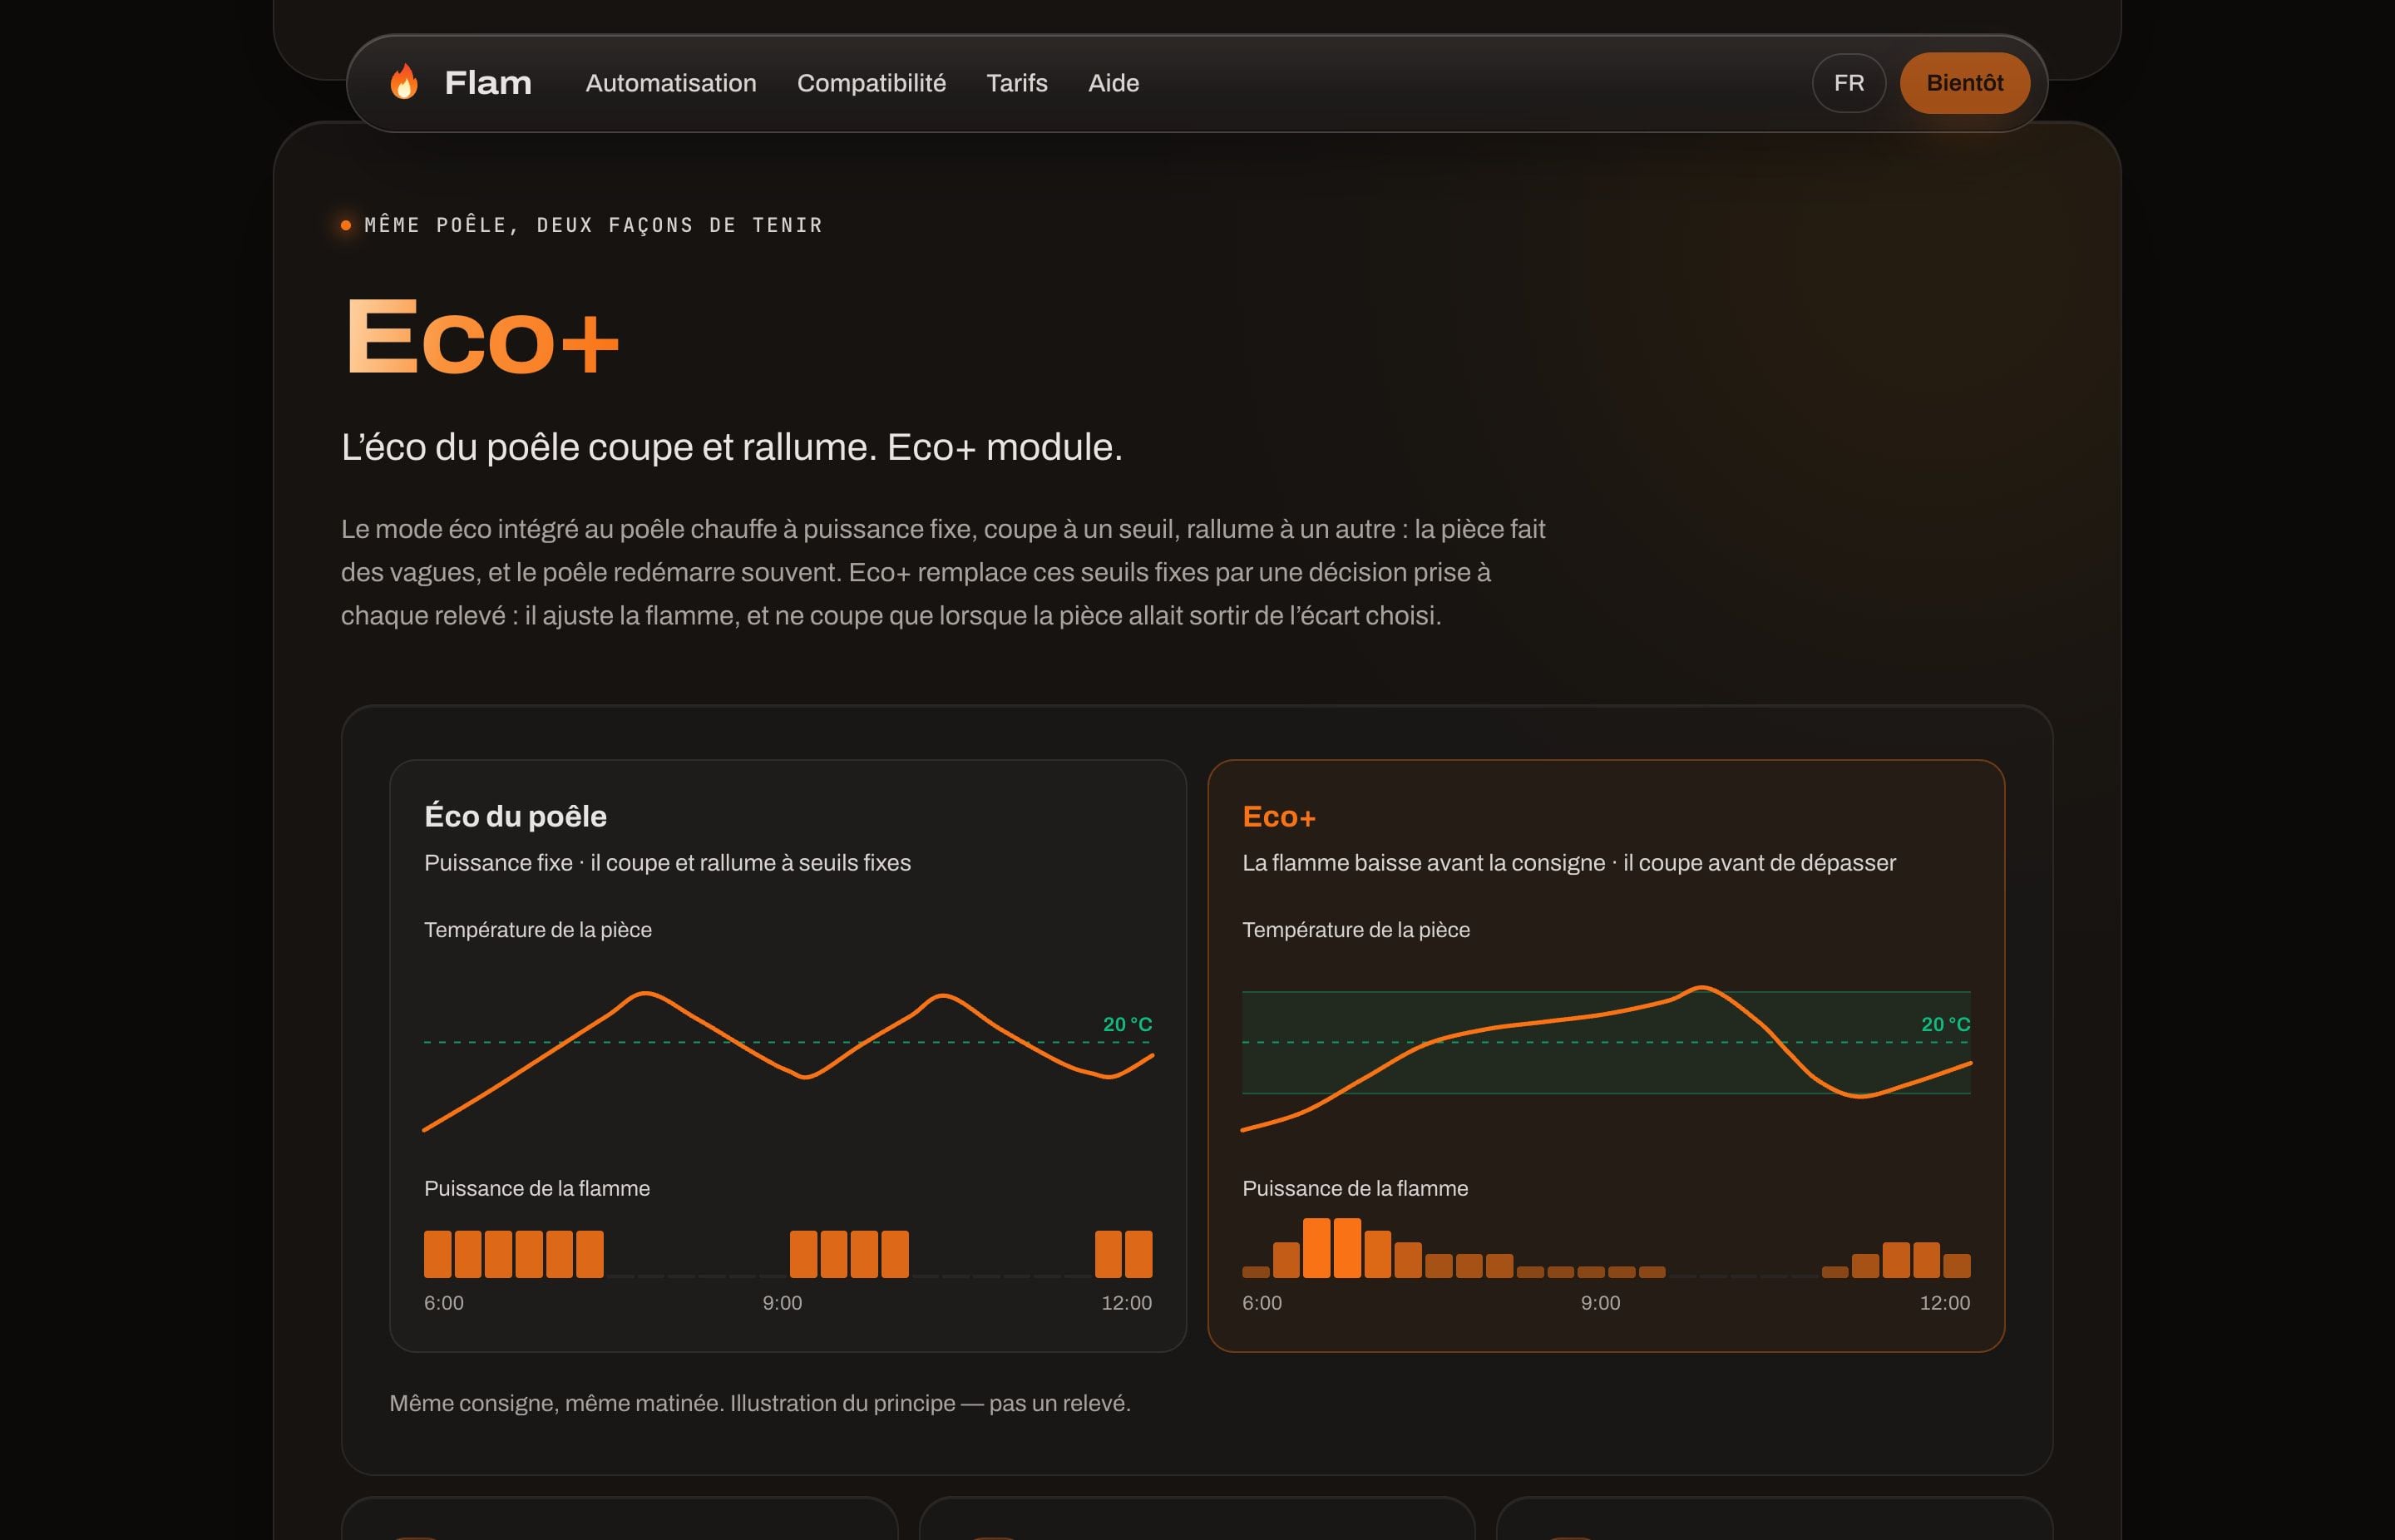Viewport: 2395px width, 1540px height.
Task: Click caption 'Même consigne, même matinée'
Action: (760, 1403)
